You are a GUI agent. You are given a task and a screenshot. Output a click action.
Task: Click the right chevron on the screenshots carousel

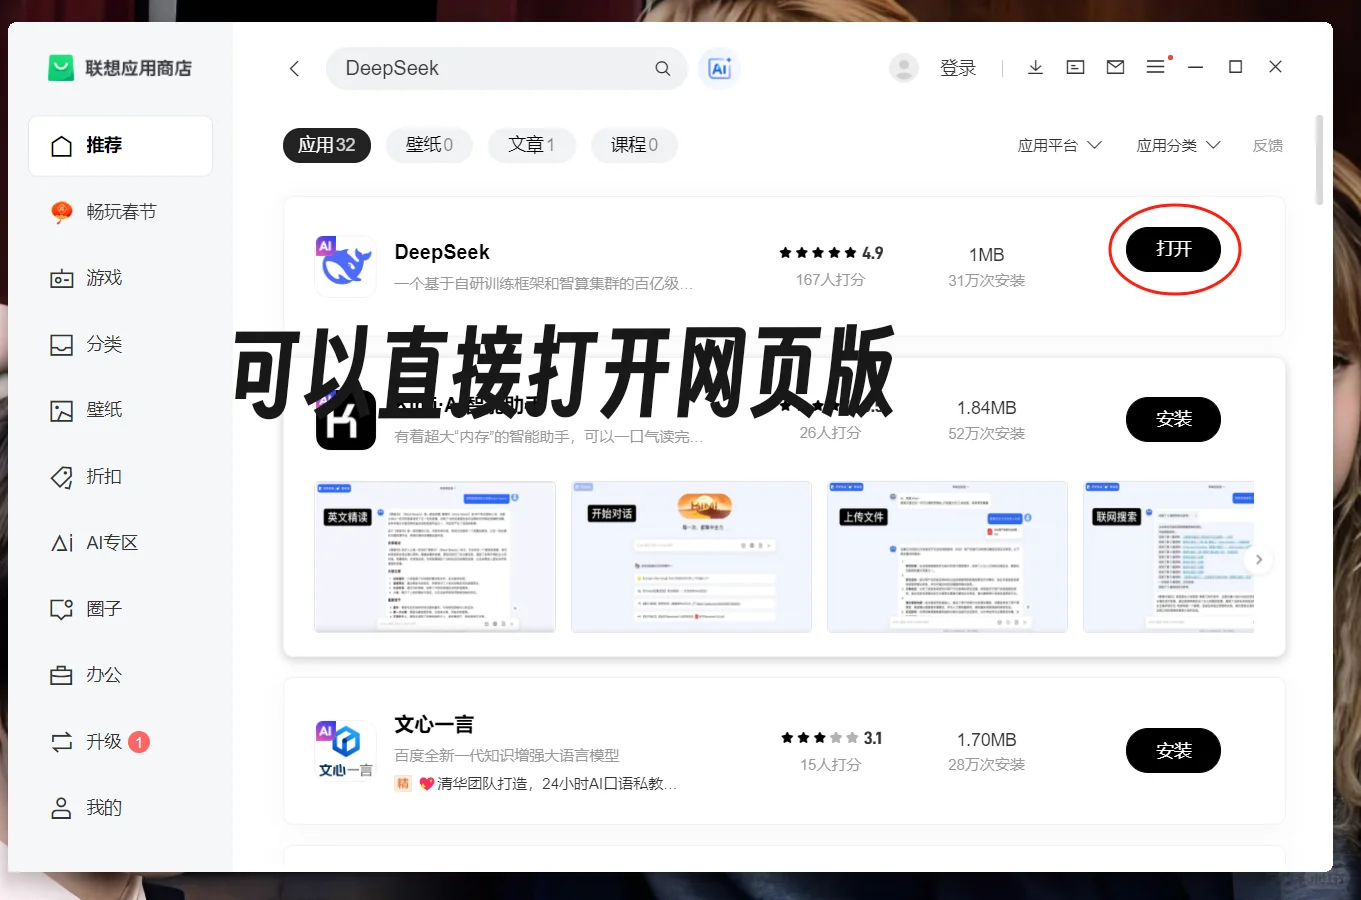click(x=1259, y=558)
